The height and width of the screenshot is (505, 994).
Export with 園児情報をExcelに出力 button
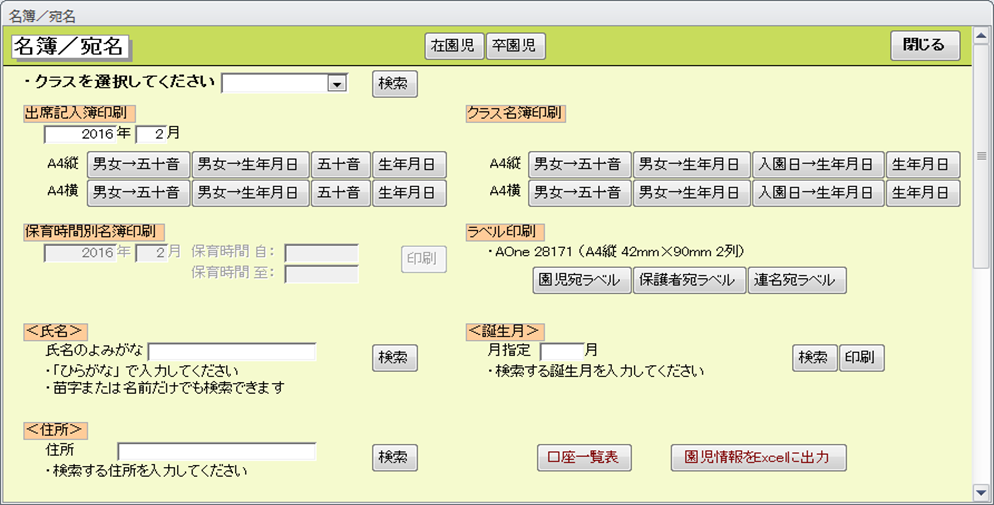point(759,458)
